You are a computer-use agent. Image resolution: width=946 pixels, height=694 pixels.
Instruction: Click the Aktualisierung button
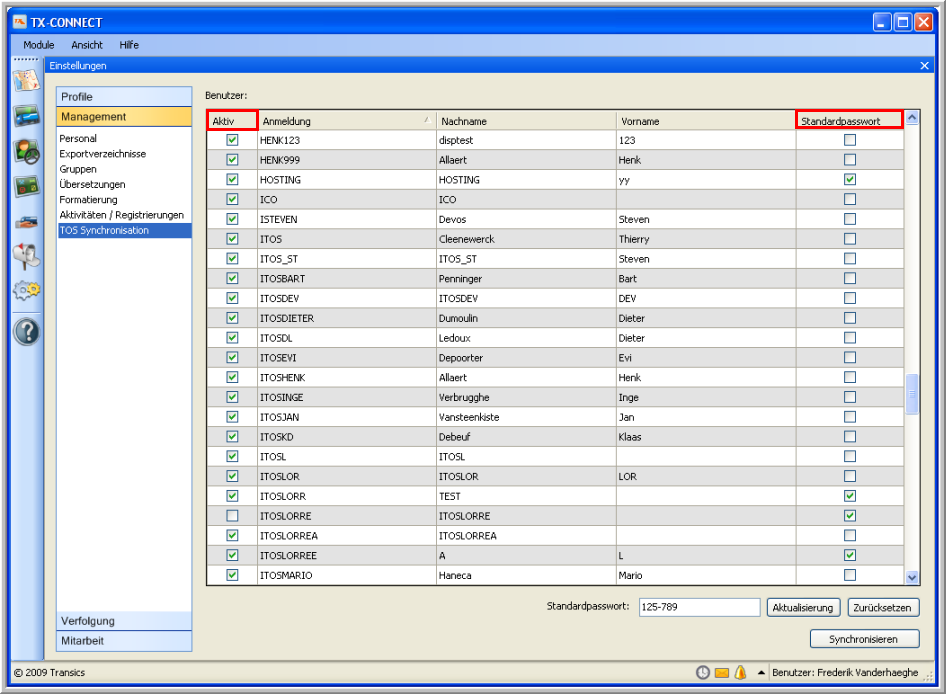tap(802, 608)
